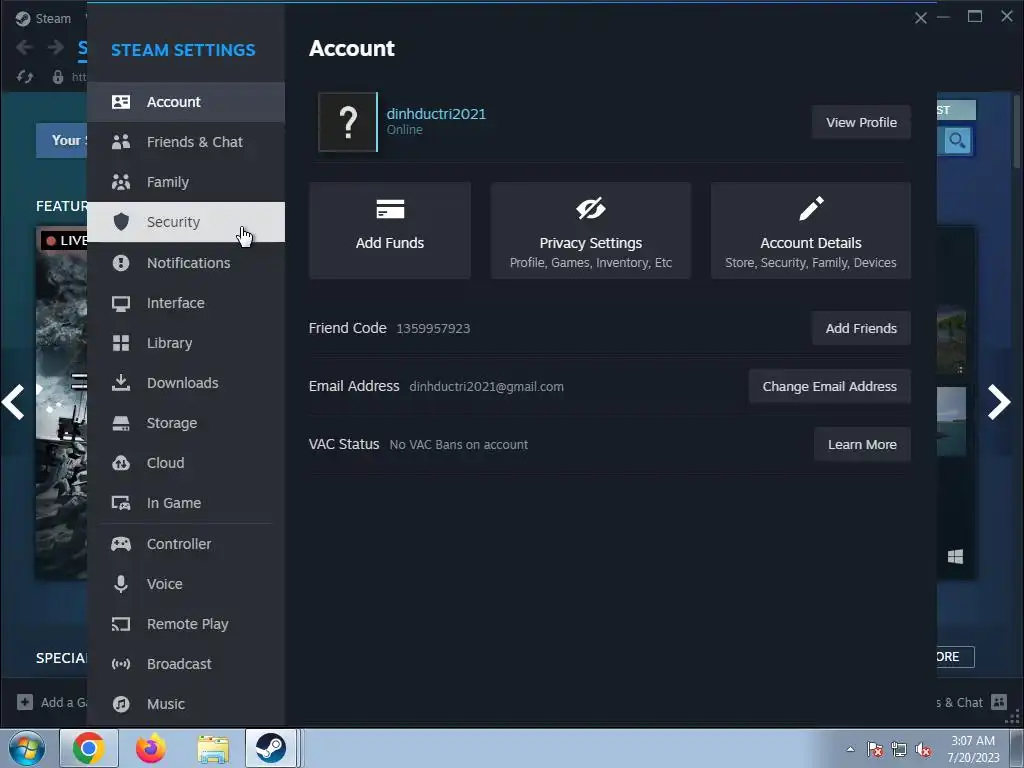The image size is (1024, 768).
Task: Click the carousel previous arrow
Action: [x=13, y=402]
